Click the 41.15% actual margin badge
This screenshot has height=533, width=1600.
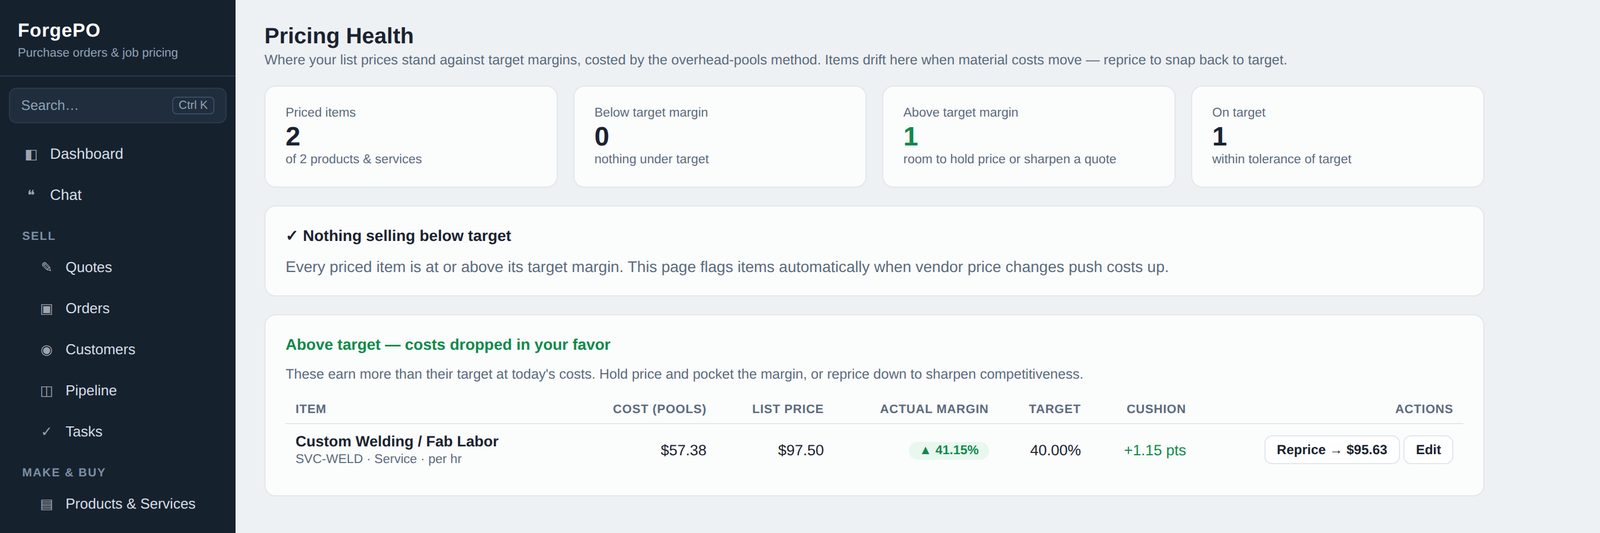click(949, 450)
